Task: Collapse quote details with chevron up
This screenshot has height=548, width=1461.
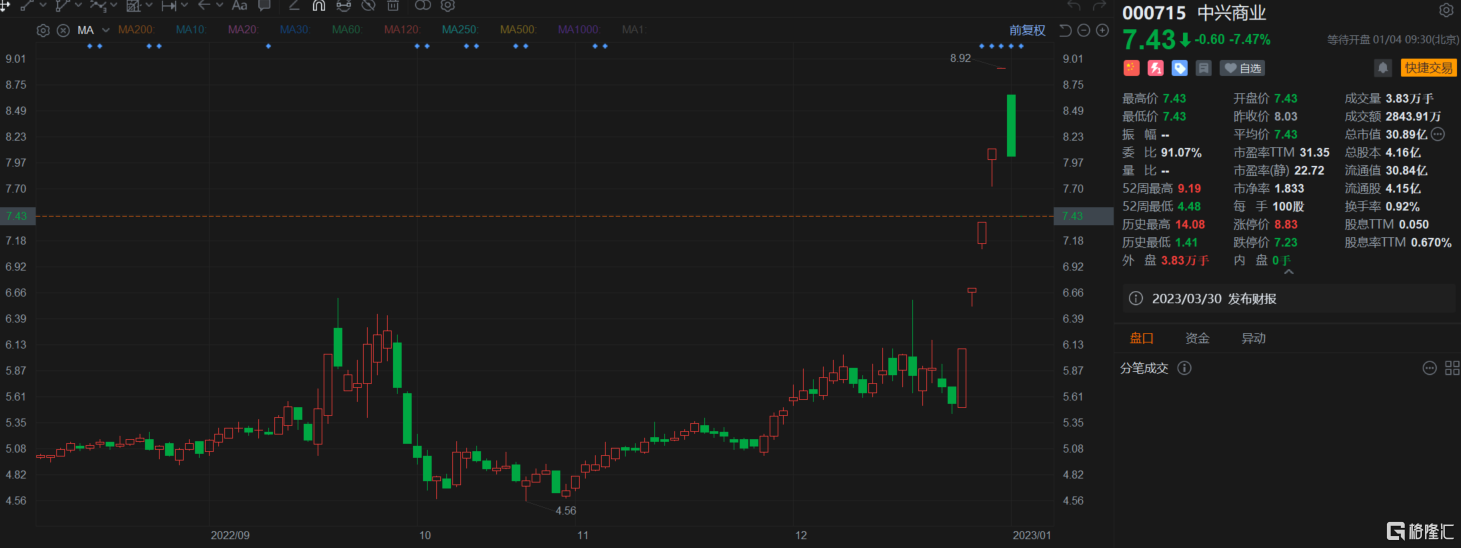Action: point(1288,271)
